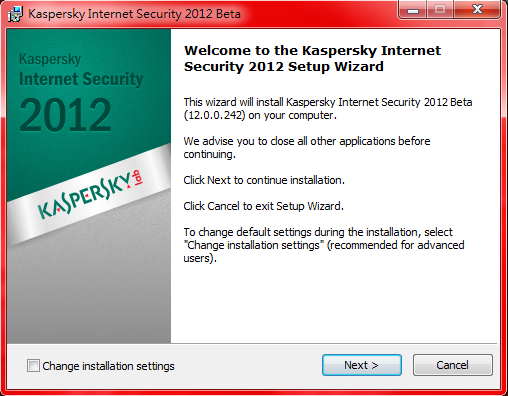Click the window title Kaspersky Internet Security 2012 Beta
508x396 pixels.
[134, 14]
